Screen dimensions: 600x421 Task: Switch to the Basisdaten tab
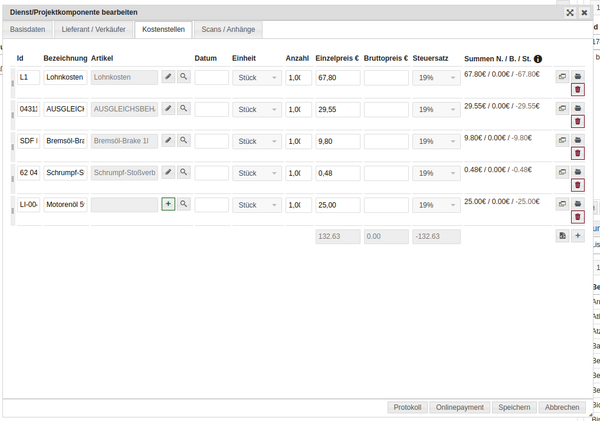click(27, 30)
